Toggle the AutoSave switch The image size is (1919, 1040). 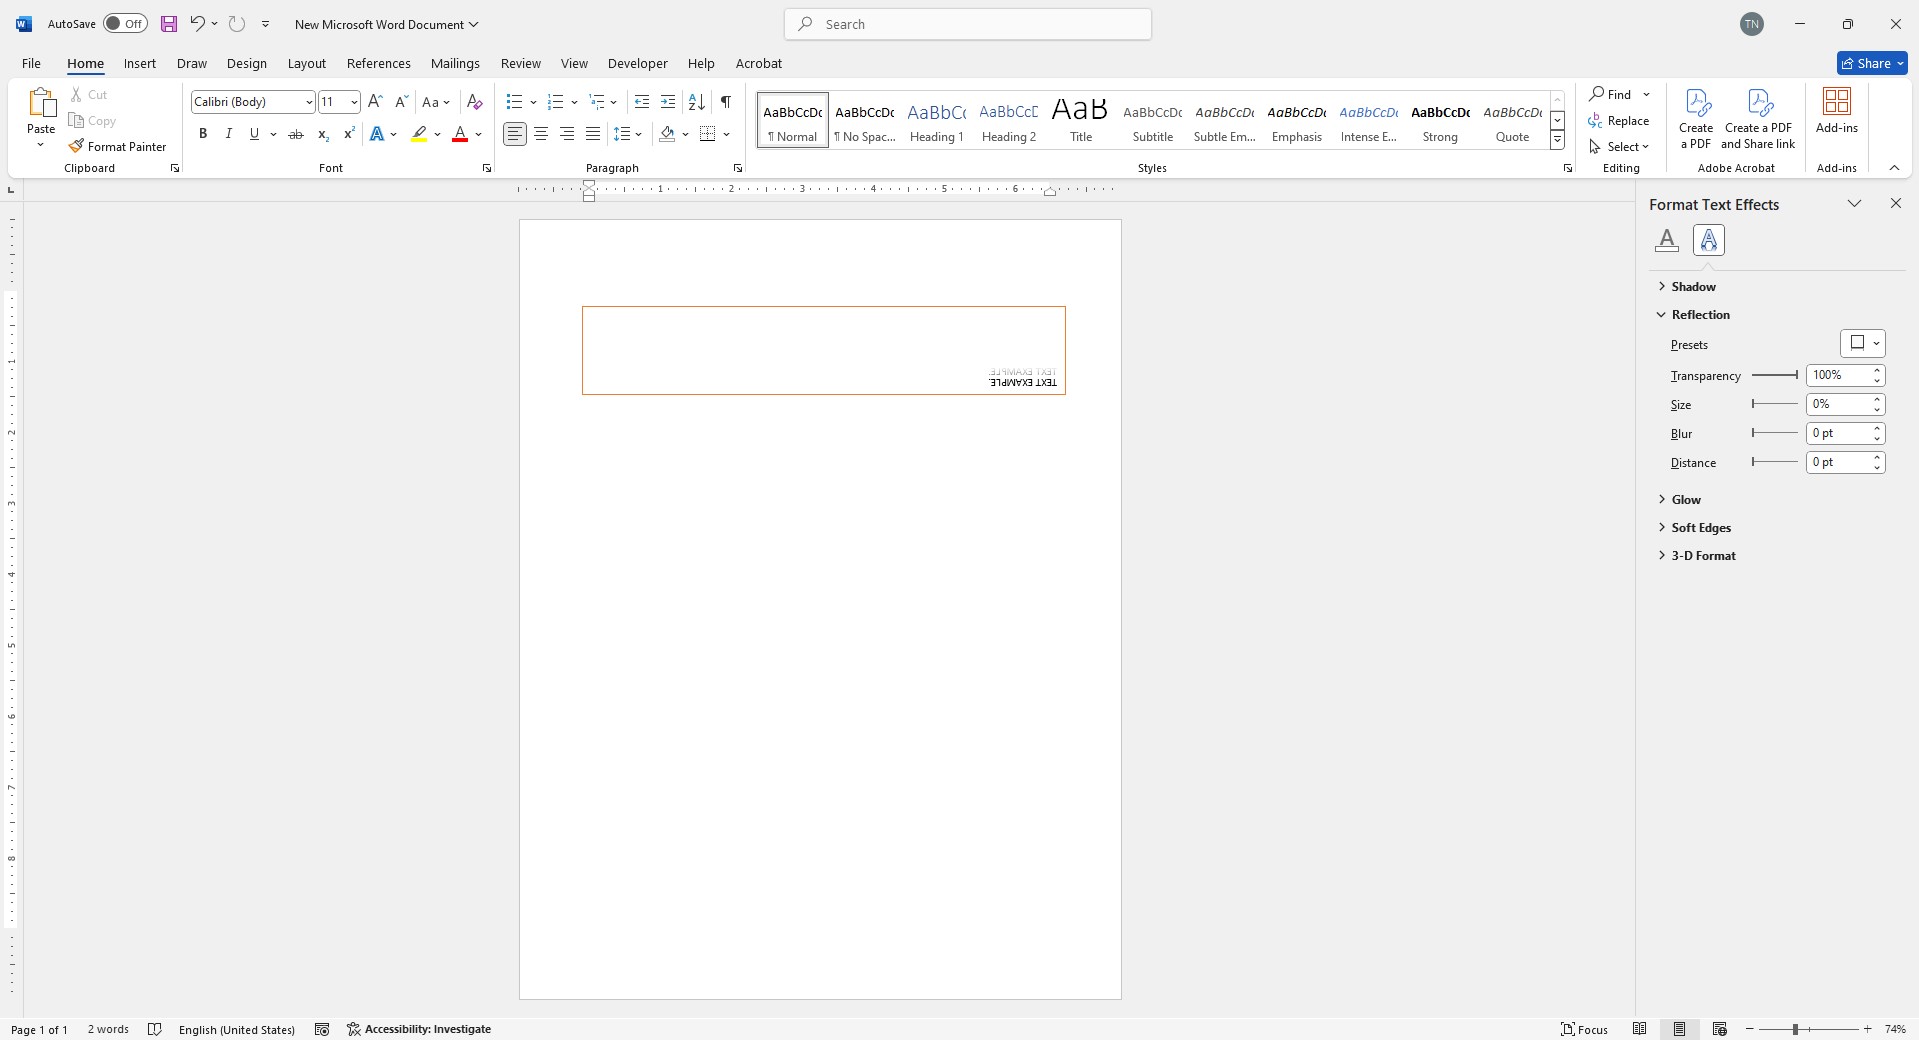[125, 24]
